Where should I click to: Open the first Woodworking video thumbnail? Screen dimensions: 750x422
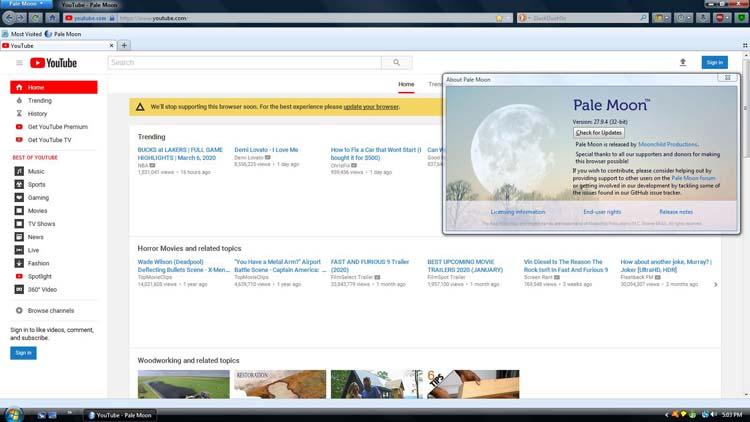pos(184,384)
